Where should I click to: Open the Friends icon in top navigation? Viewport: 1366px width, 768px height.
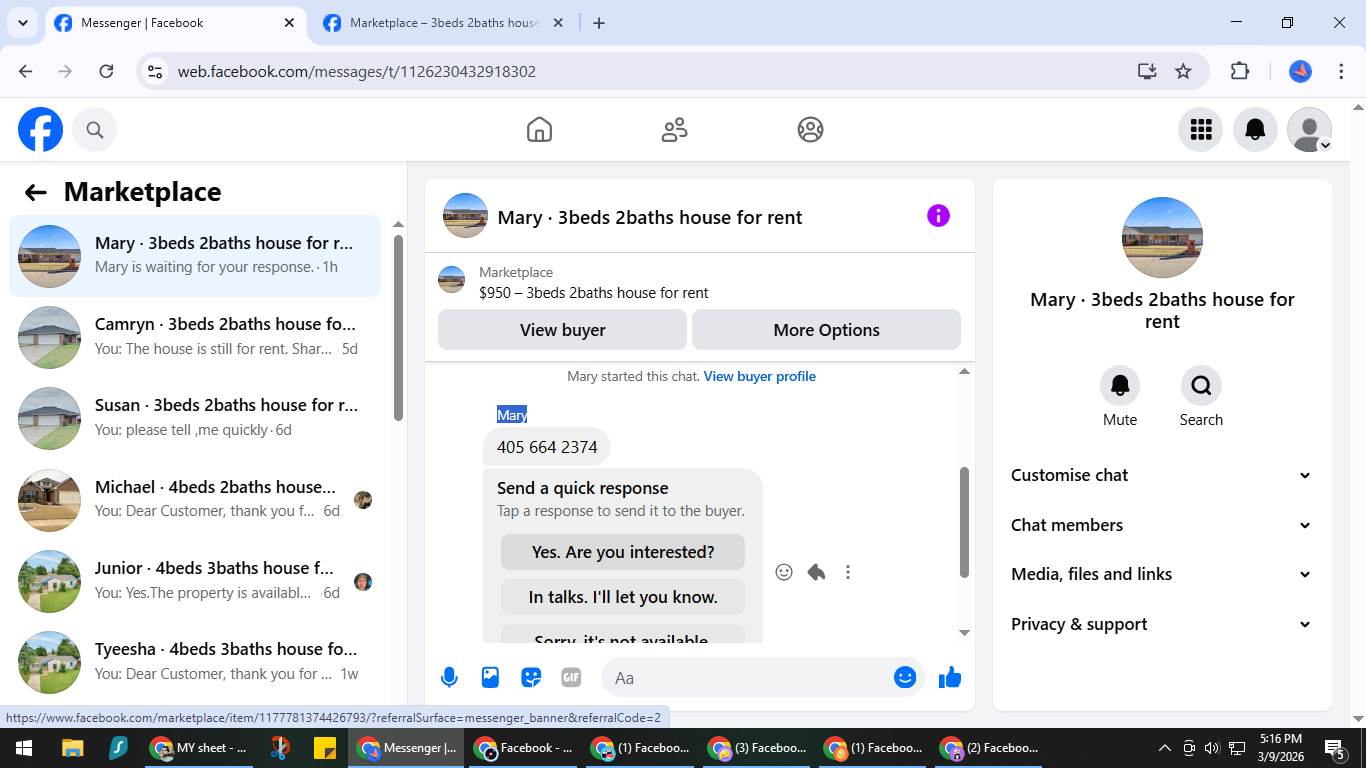[675, 130]
